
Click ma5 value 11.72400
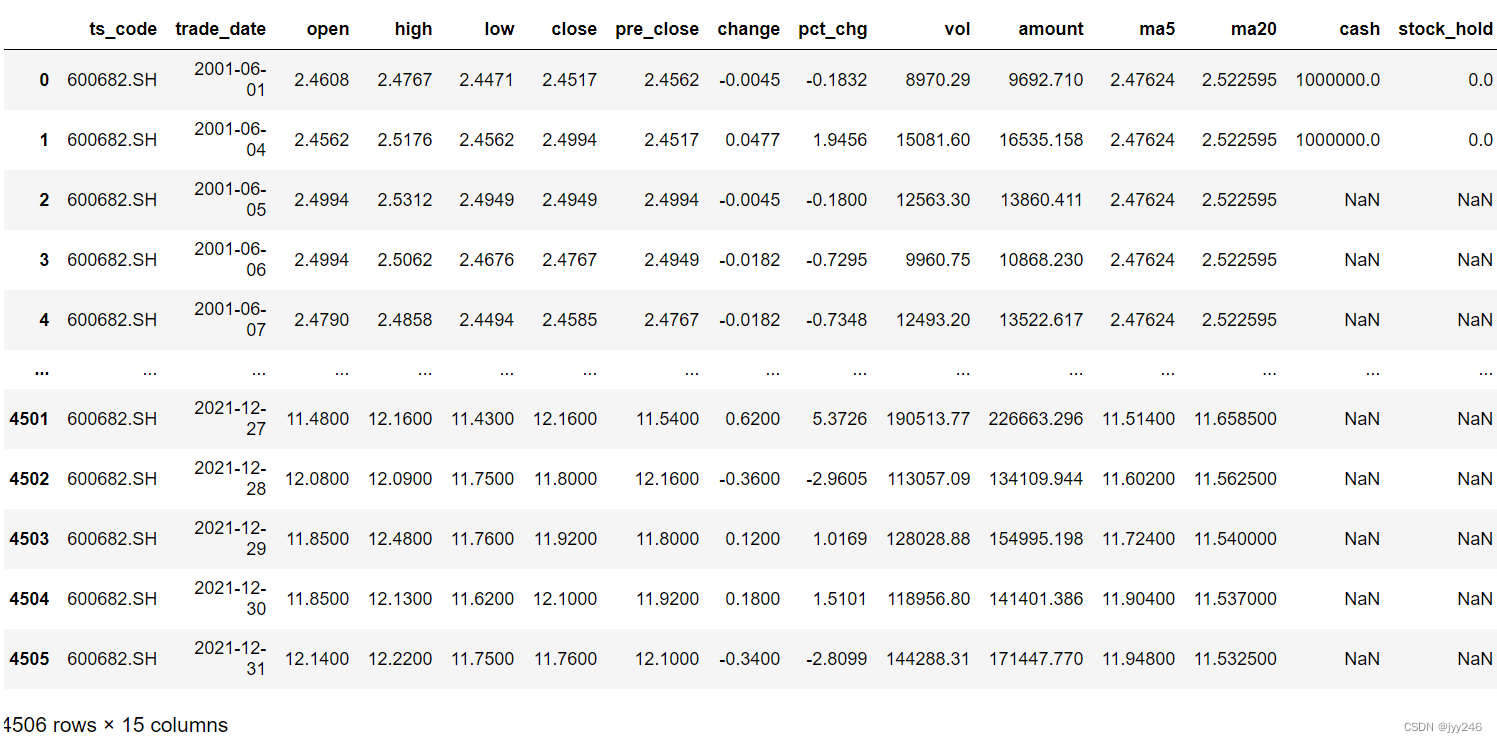pyautogui.click(x=1139, y=539)
